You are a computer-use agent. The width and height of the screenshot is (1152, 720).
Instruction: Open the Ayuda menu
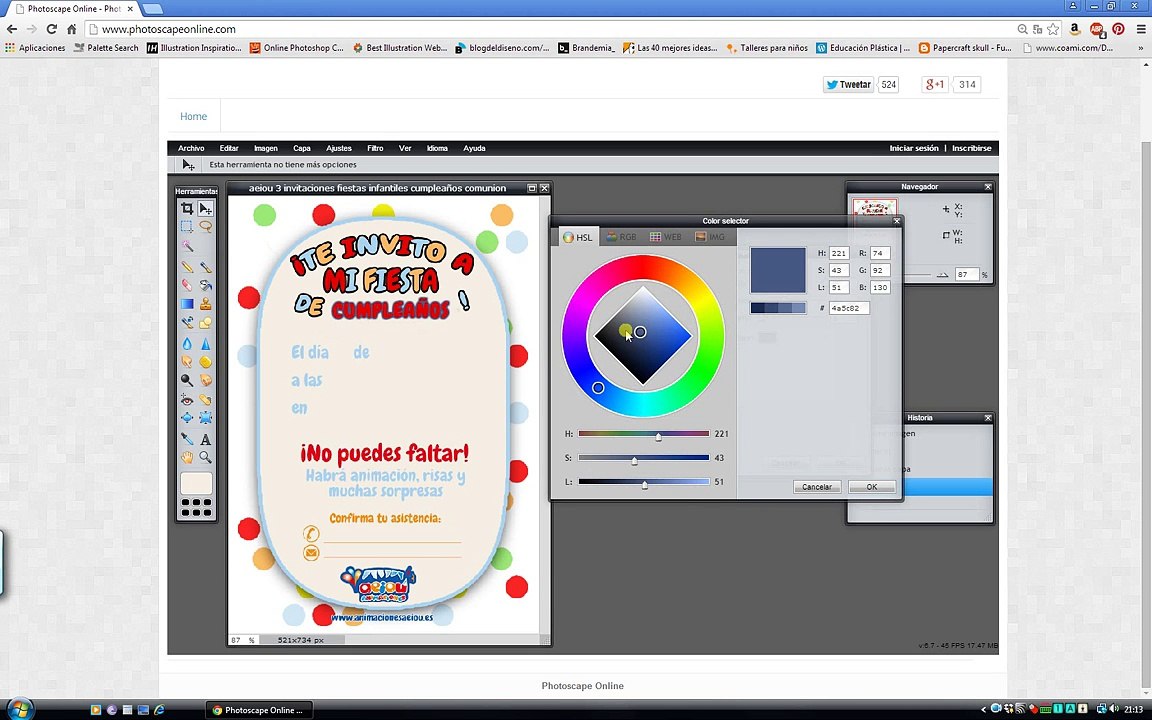tap(474, 148)
